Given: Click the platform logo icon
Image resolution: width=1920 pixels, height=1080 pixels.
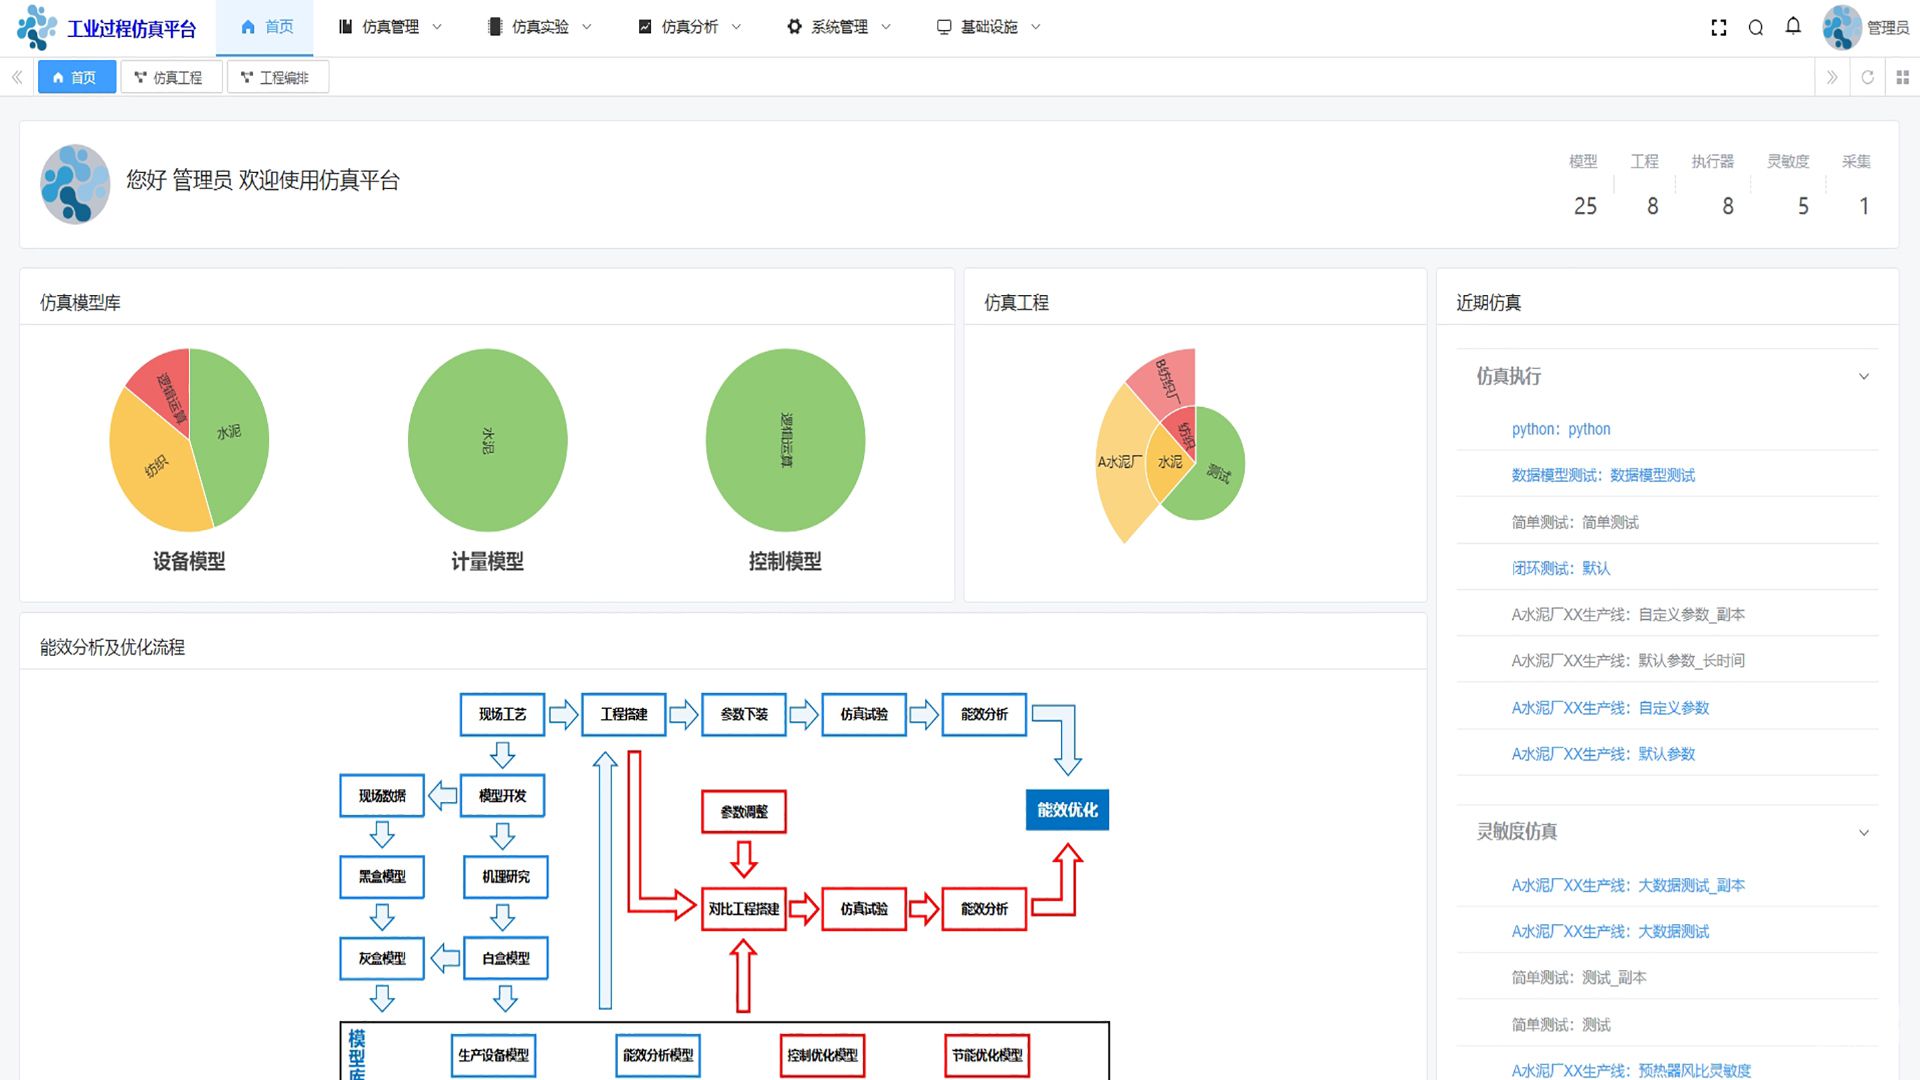Looking at the screenshot, I should (37, 28).
